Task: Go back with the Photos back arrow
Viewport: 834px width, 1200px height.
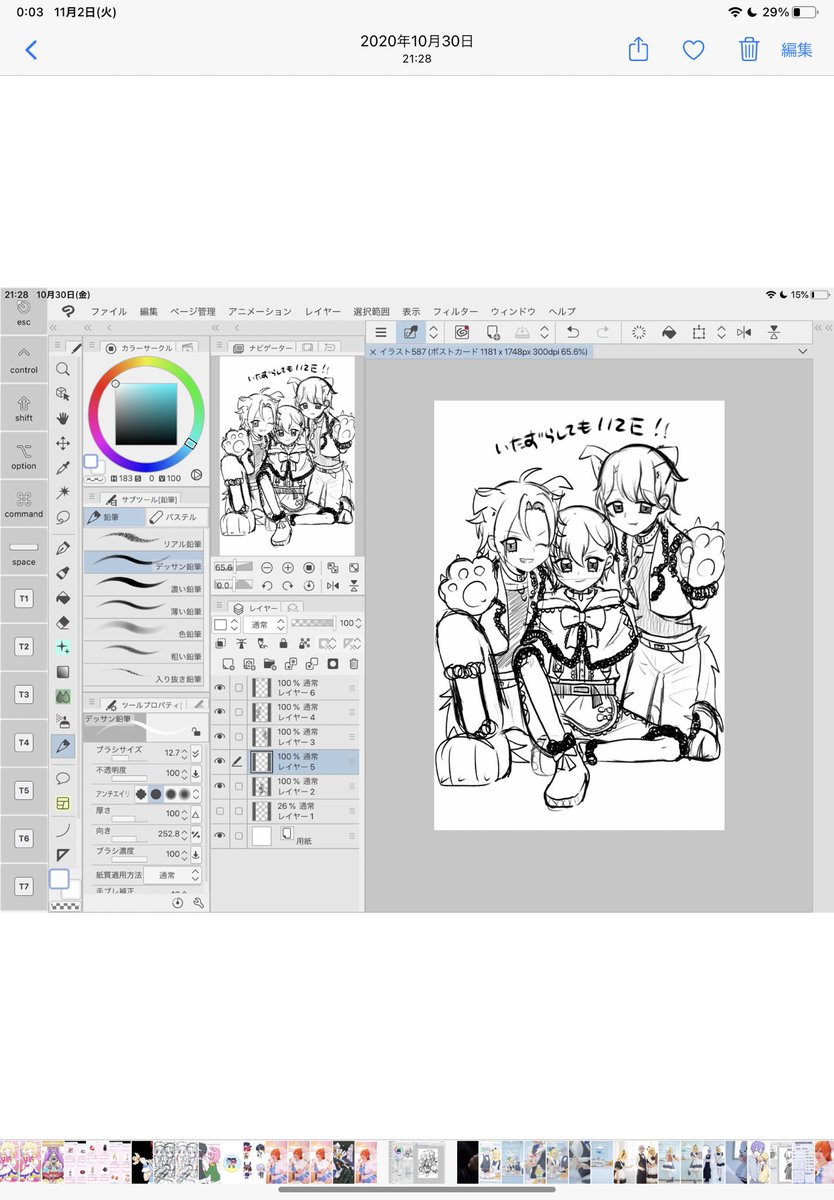Action: tap(31, 50)
